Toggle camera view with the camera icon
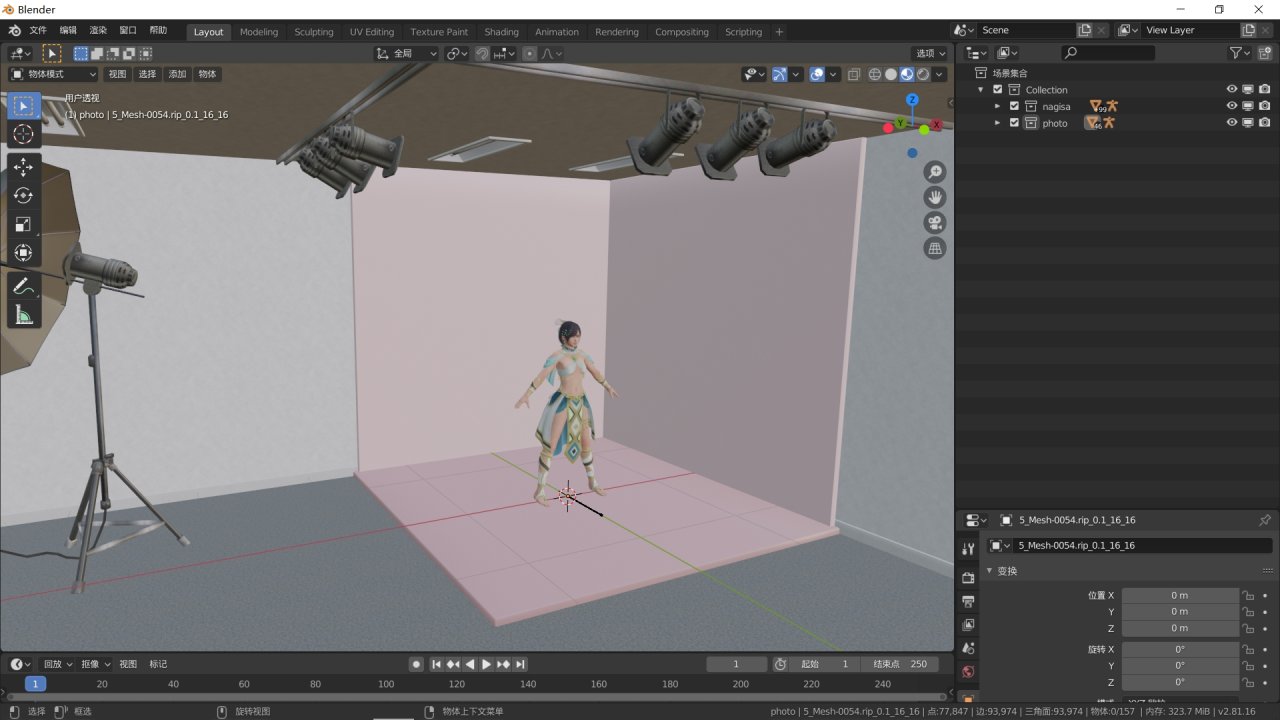1280x720 pixels. coord(935,222)
